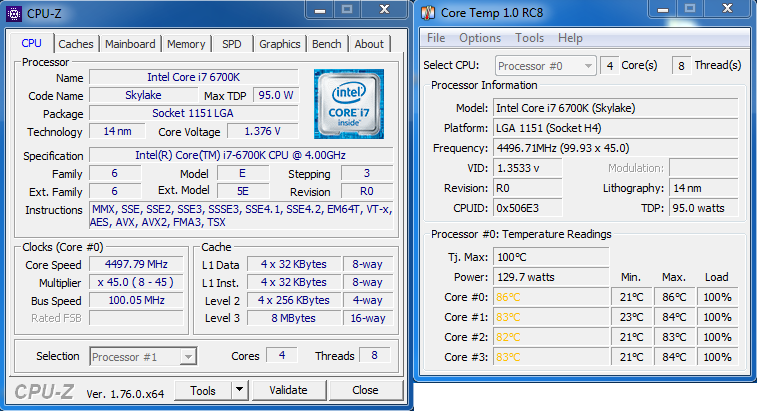The image size is (757, 411).
Task: Click the Ext. Model value 5E
Action: [242, 191]
